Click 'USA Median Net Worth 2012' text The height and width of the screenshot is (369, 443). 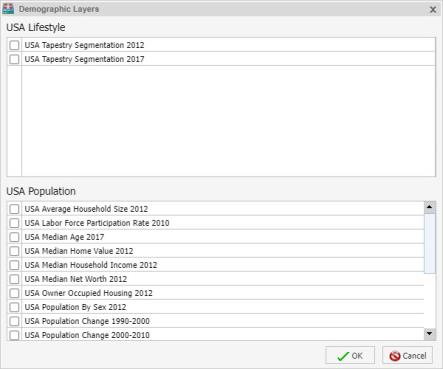[x=76, y=279]
